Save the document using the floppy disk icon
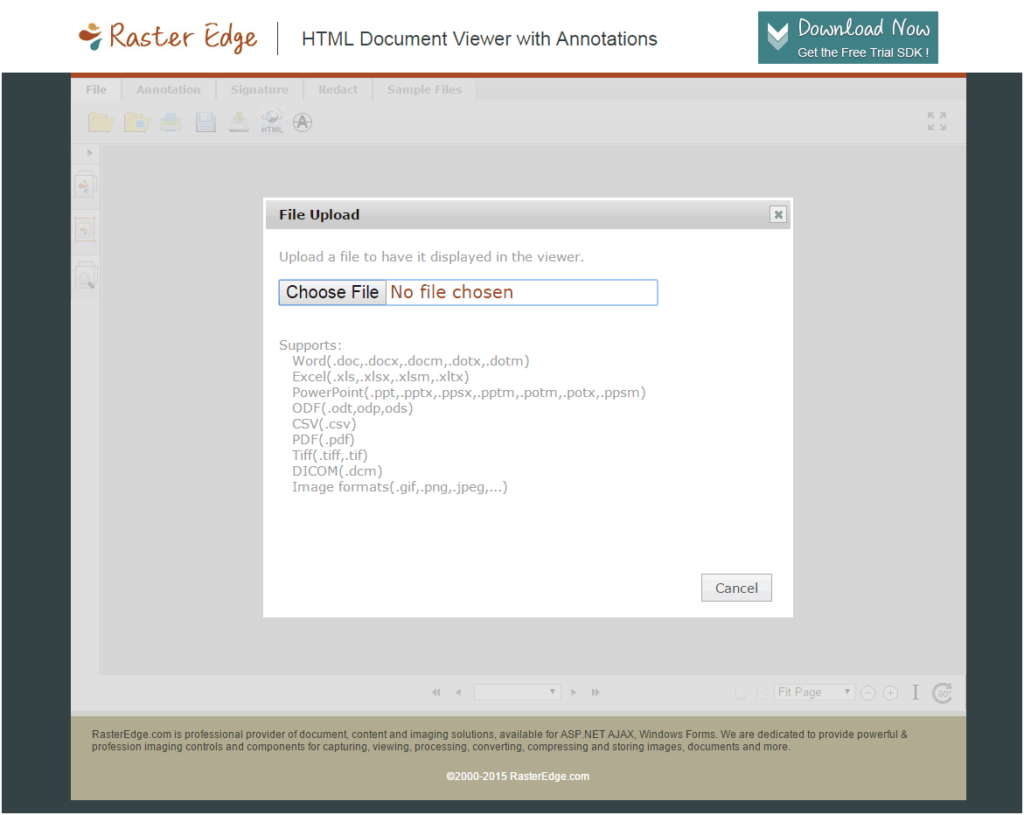The width and height of the screenshot is (1024, 815). tap(205, 121)
